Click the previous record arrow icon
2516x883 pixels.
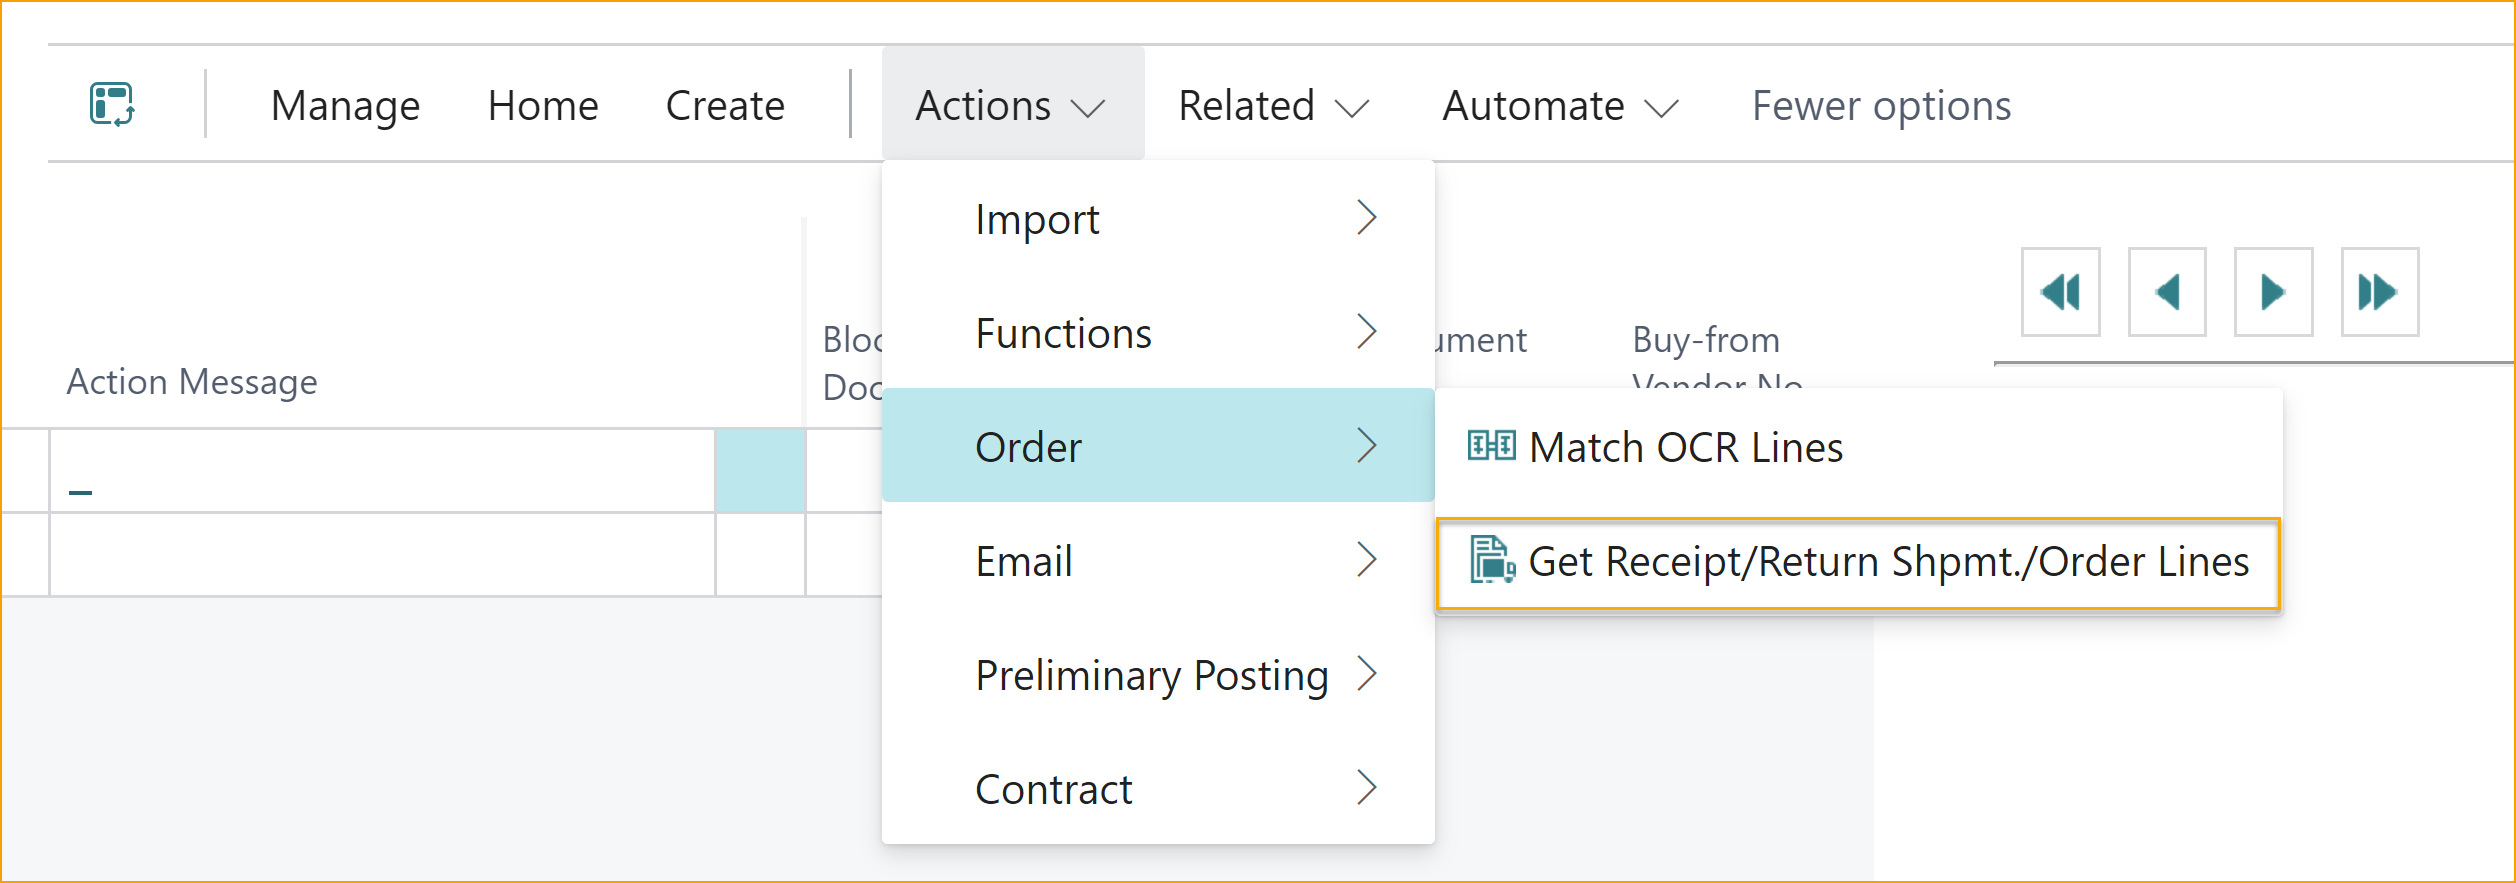pyautogui.click(x=2166, y=291)
